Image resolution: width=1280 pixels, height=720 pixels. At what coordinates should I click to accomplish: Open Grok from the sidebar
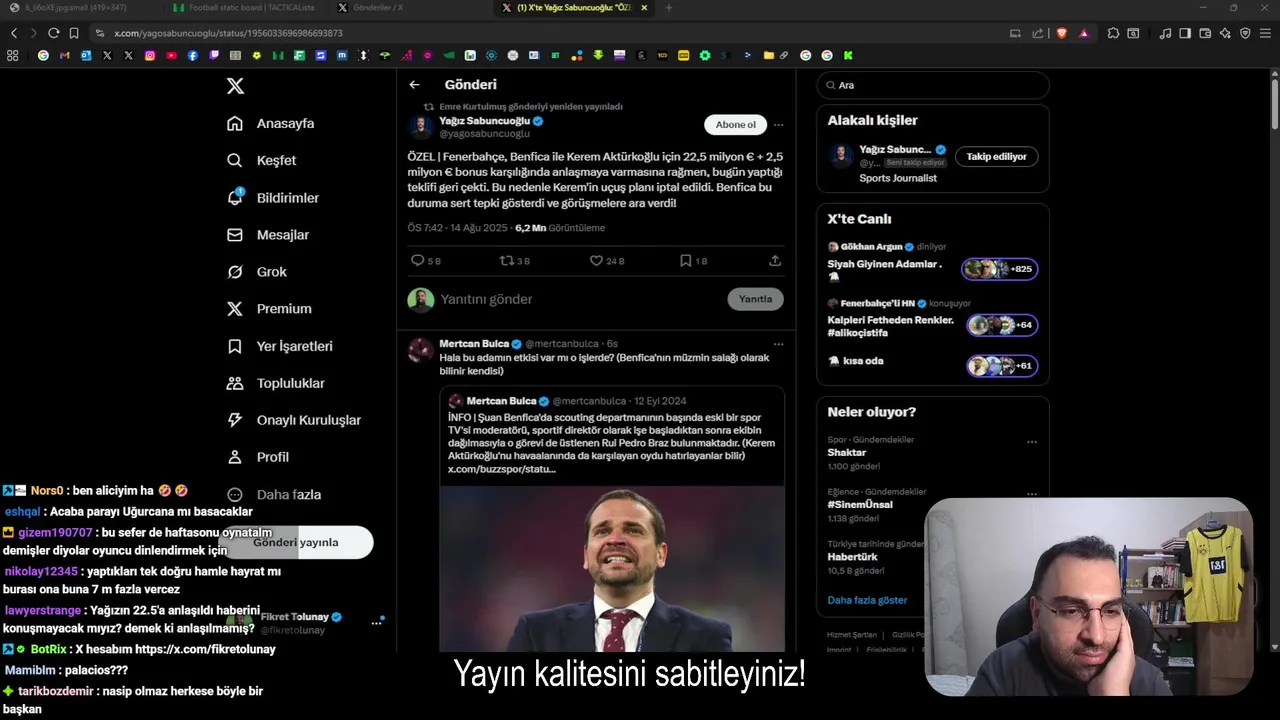pos(257,272)
